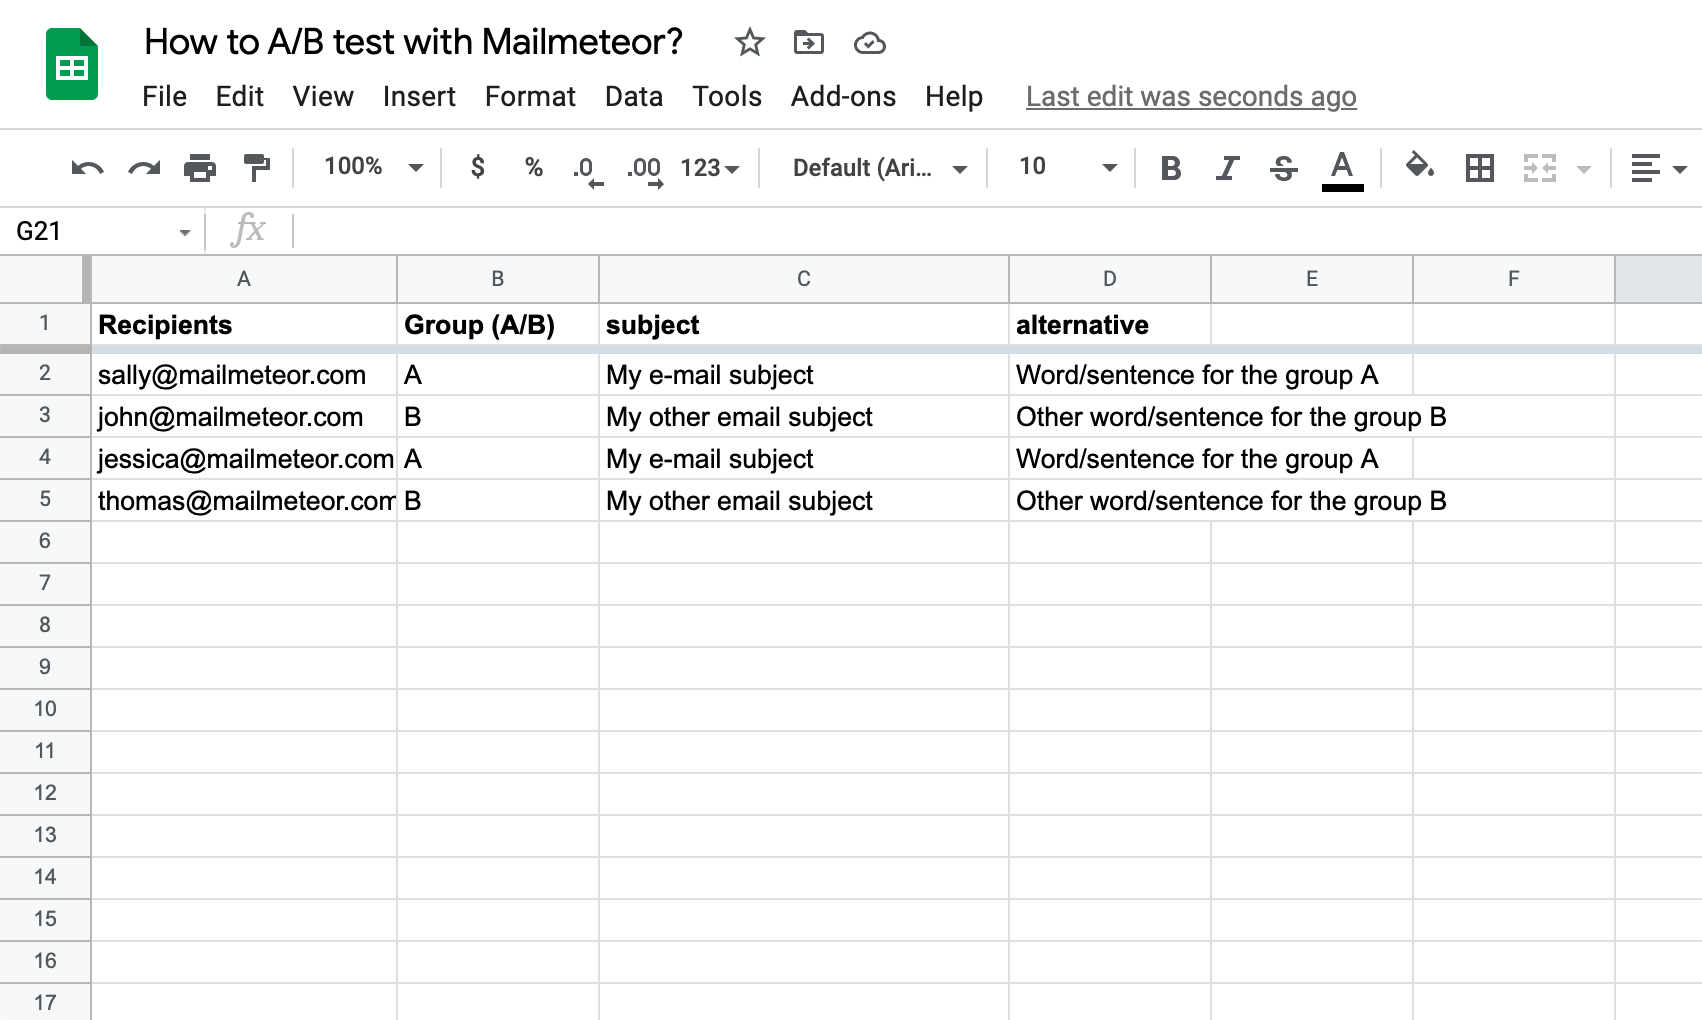Select the Recipients header cell
1702x1020 pixels.
tap(244, 325)
